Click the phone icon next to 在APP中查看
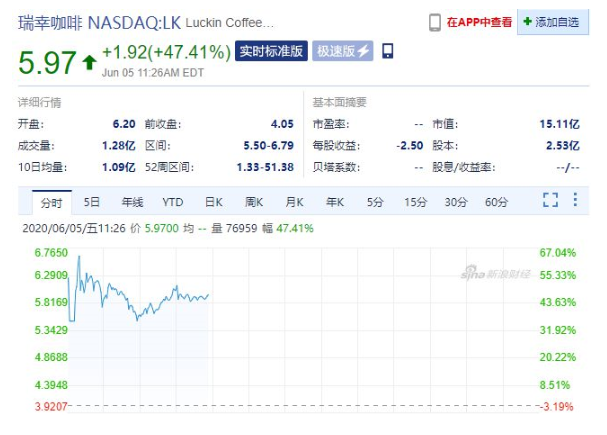Screen dimensions: 607x435 [x=434, y=21]
